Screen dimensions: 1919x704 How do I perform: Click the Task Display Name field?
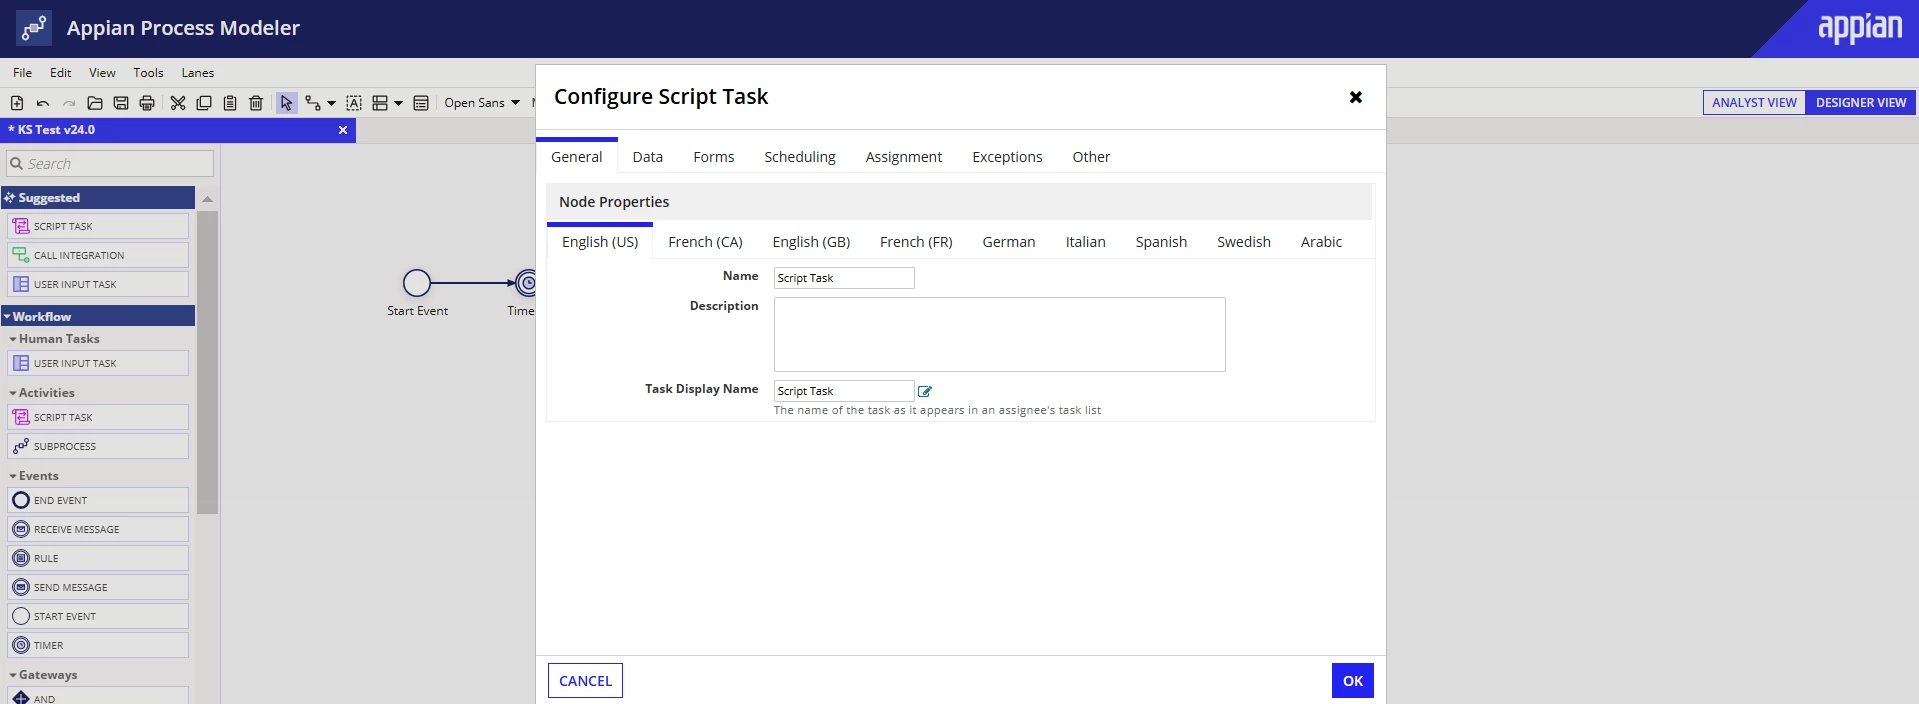pyautogui.click(x=844, y=391)
